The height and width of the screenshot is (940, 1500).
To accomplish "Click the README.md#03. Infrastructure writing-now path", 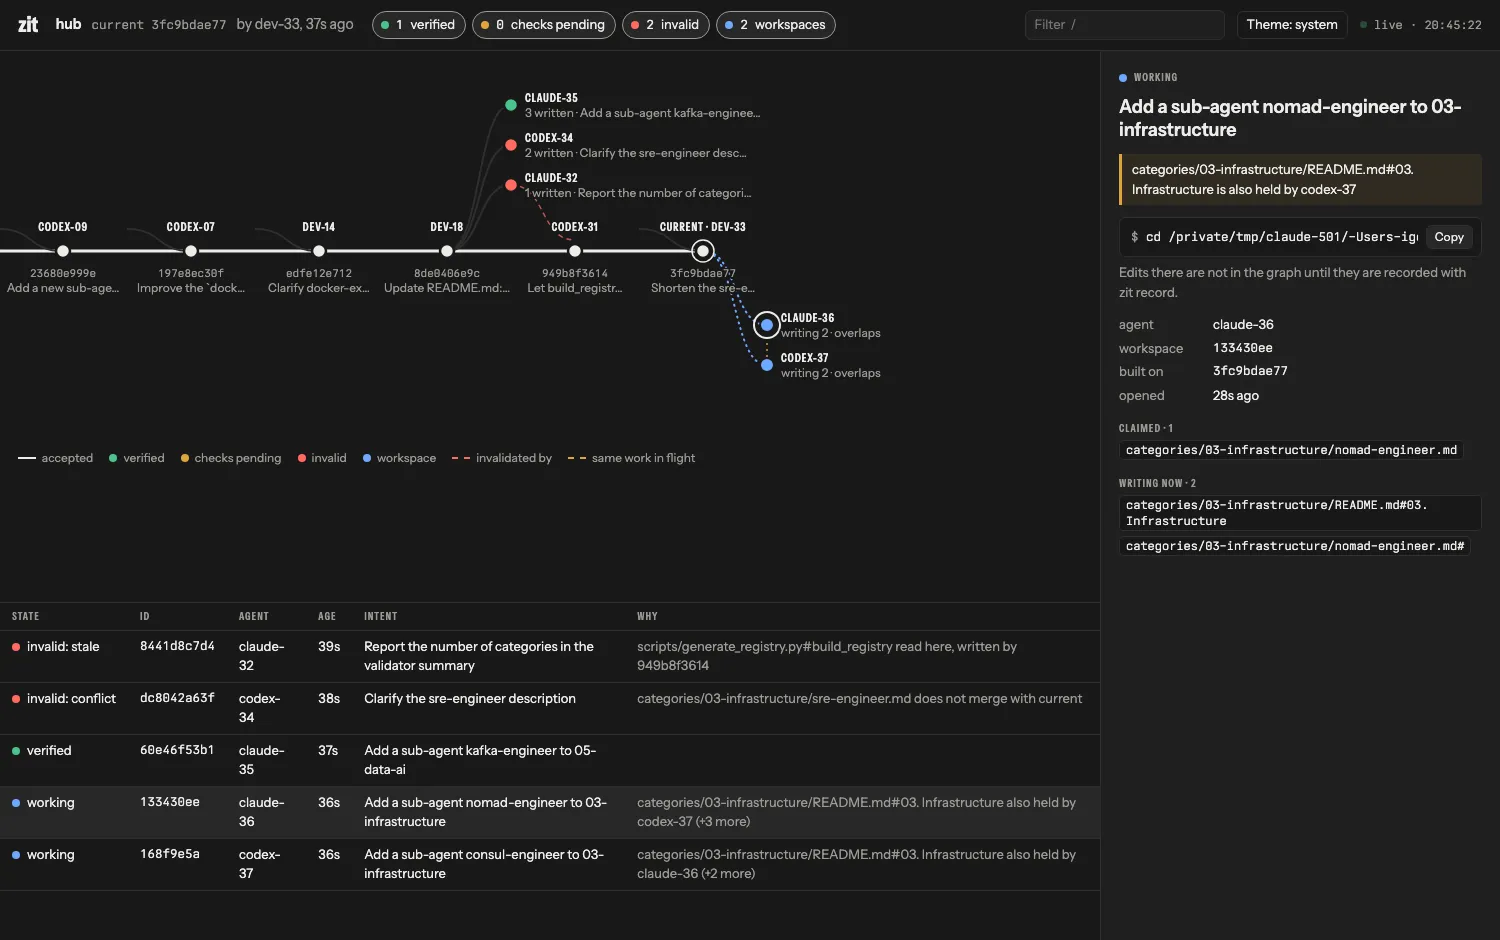I will pyautogui.click(x=1299, y=513).
